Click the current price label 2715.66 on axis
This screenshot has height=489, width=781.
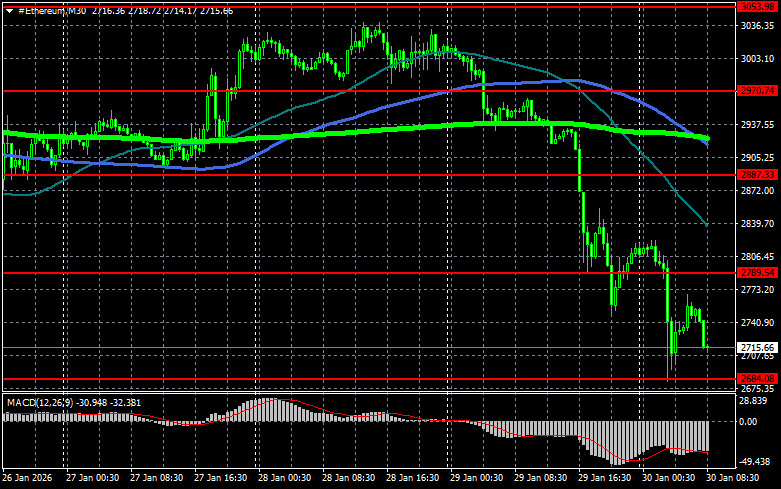(757, 347)
